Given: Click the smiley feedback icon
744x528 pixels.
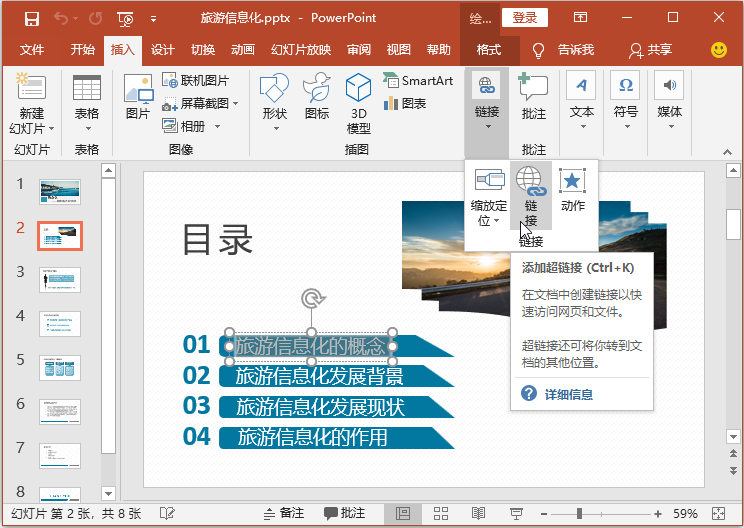Looking at the screenshot, I should pos(719,50).
